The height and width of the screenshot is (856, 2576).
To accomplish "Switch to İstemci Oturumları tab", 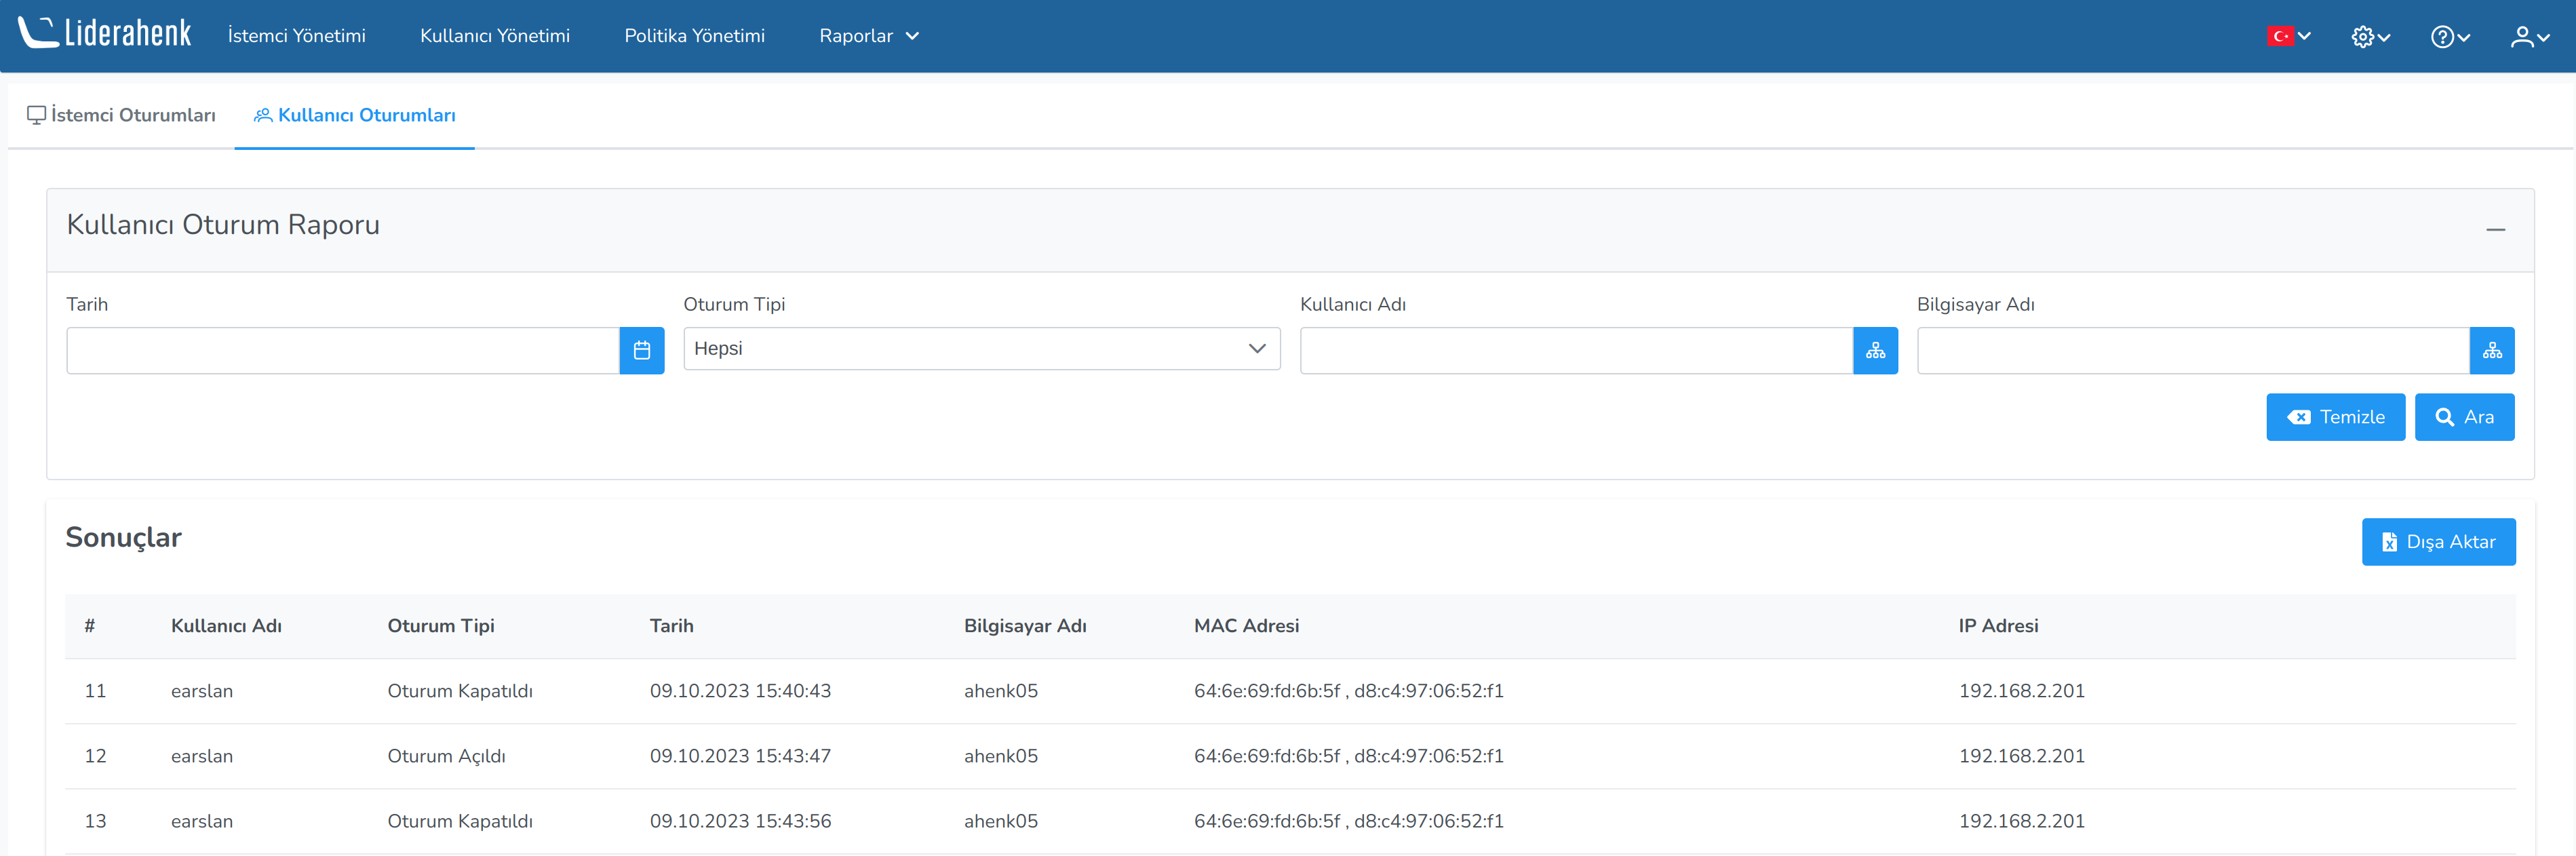I will tap(121, 115).
